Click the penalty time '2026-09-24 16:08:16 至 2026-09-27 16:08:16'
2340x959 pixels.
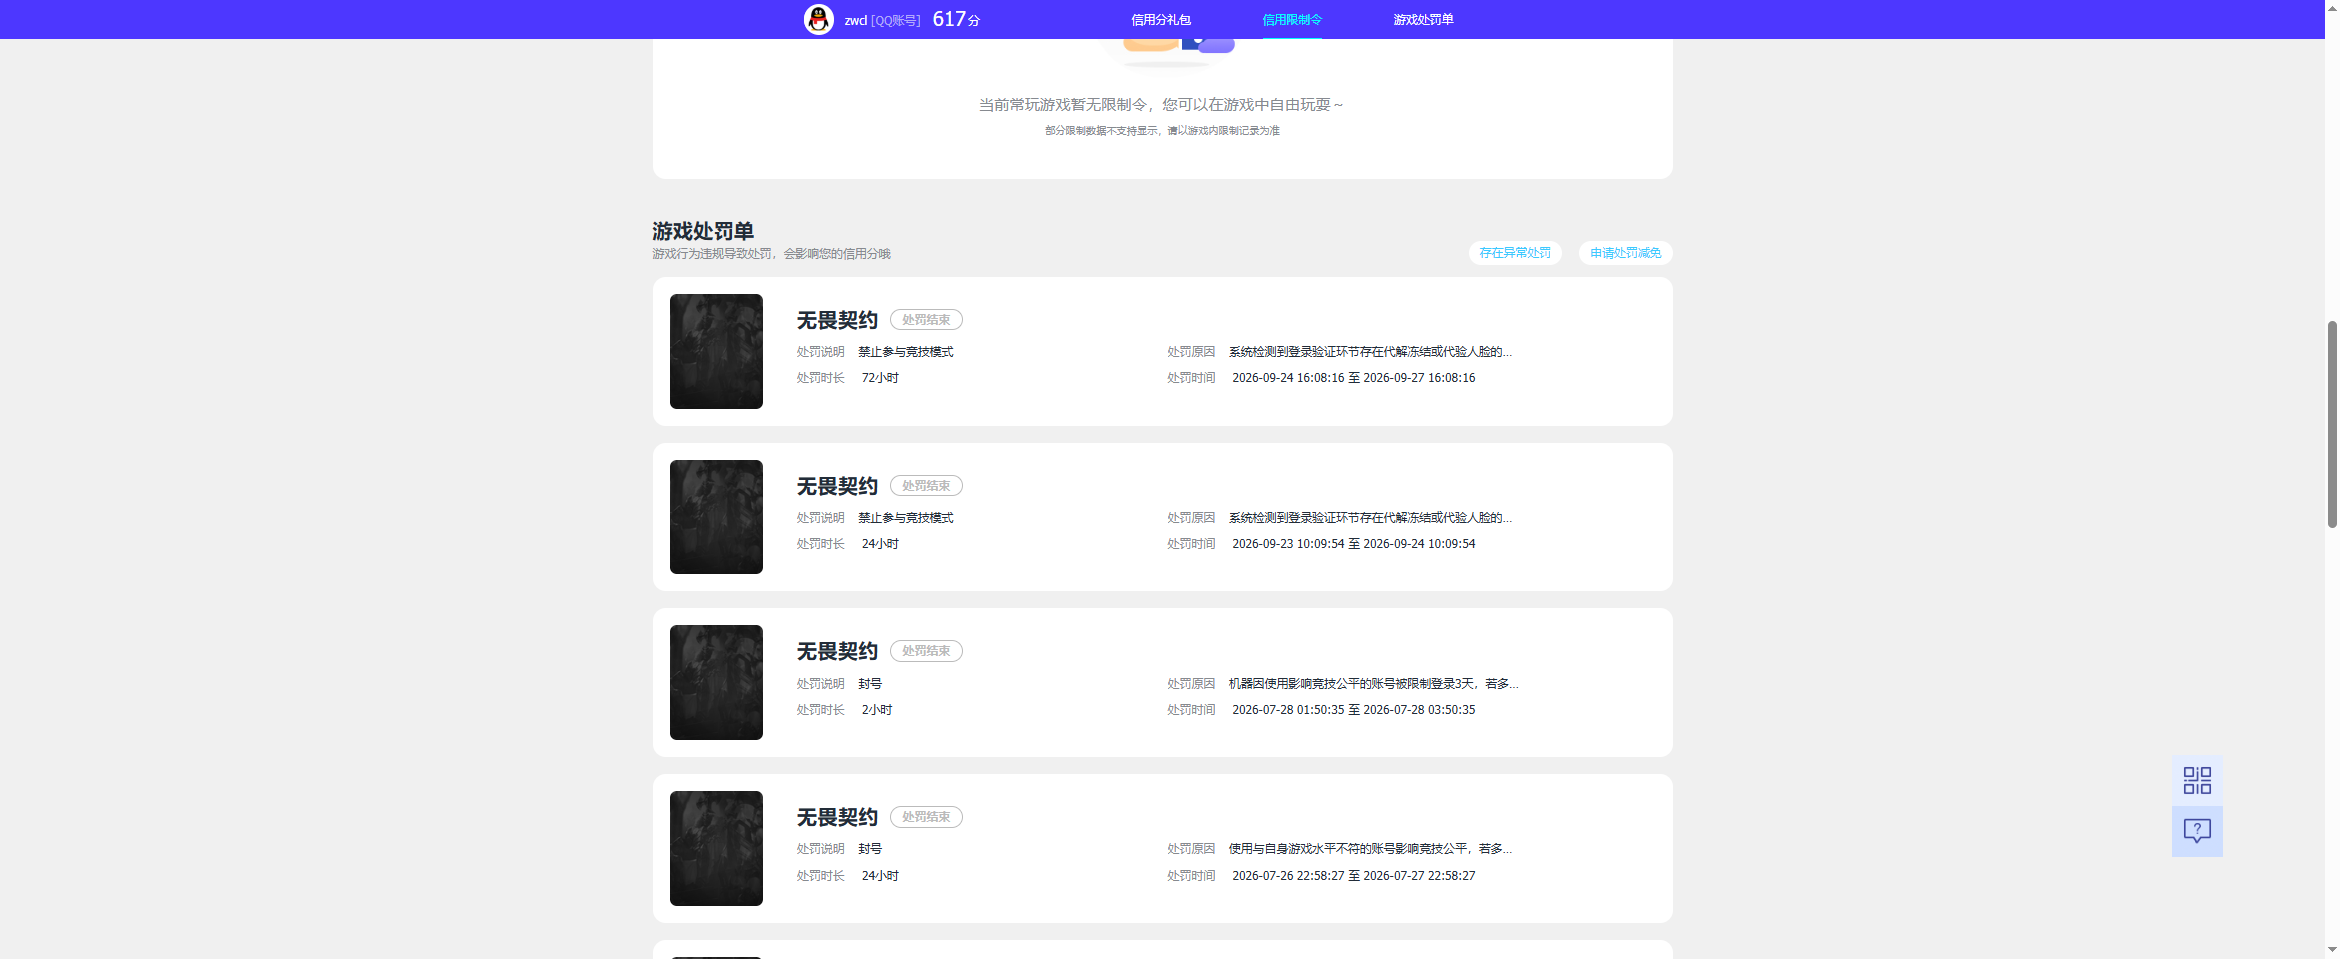coord(1354,378)
